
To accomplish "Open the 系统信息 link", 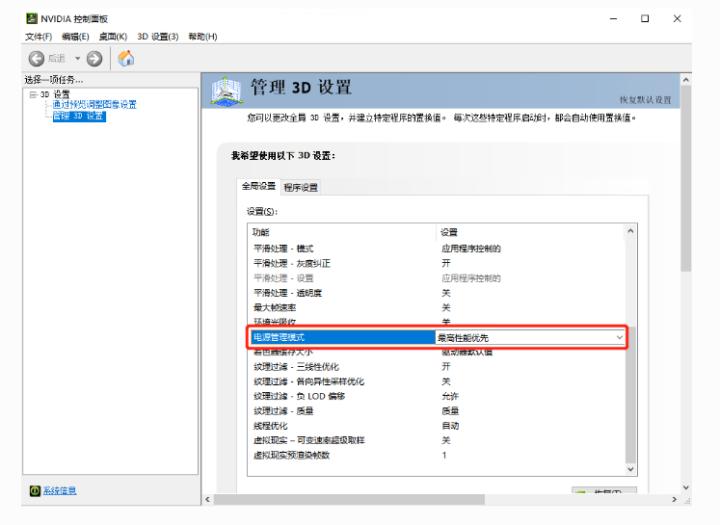I will coord(60,491).
